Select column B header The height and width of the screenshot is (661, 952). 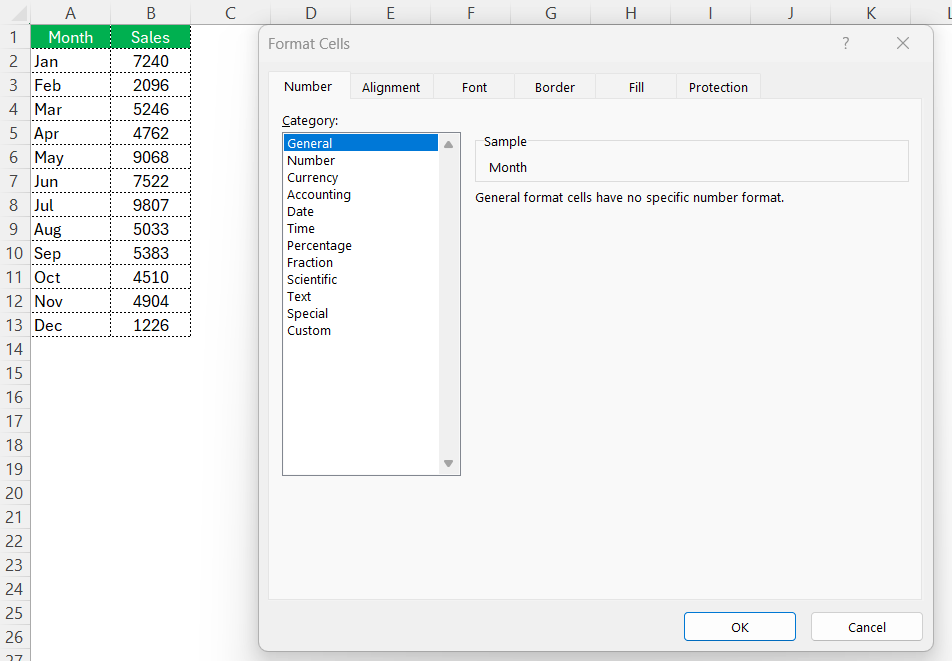tap(151, 13)
